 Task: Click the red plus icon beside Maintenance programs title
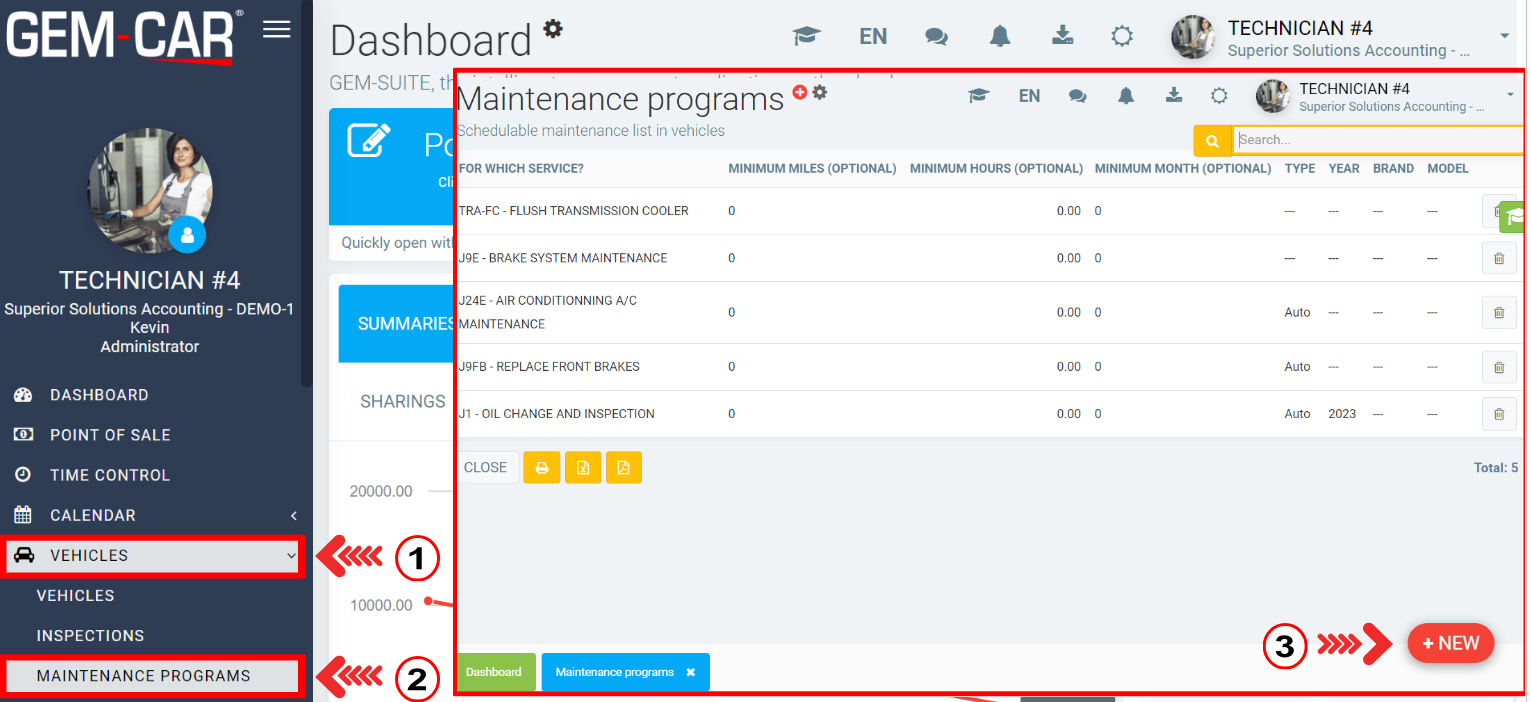[799, 92]
